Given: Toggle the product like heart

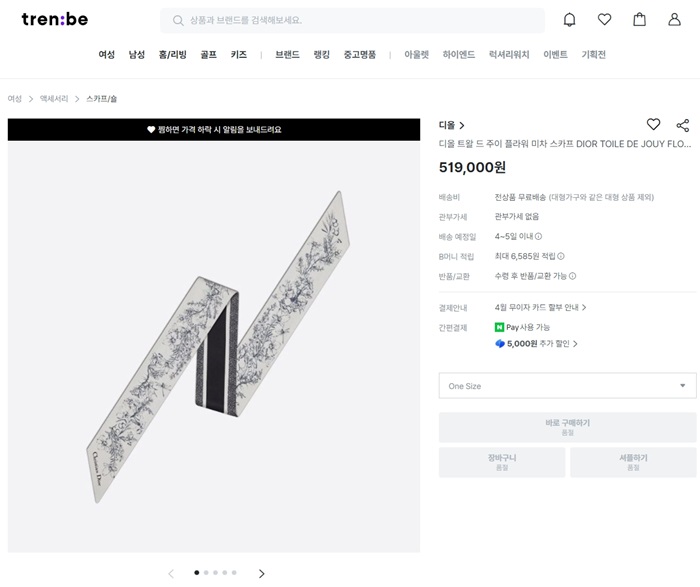Looking at the screenshot, I should [653, 125].
